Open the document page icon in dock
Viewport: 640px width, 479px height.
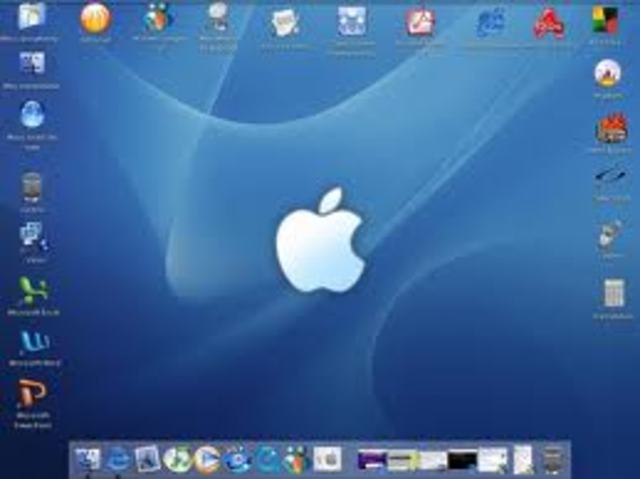pyautogui.click(x=523, y=460)
